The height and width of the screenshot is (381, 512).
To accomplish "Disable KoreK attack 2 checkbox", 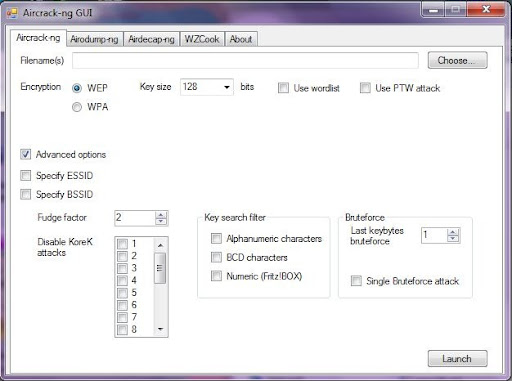I will [x=122, y=256].
